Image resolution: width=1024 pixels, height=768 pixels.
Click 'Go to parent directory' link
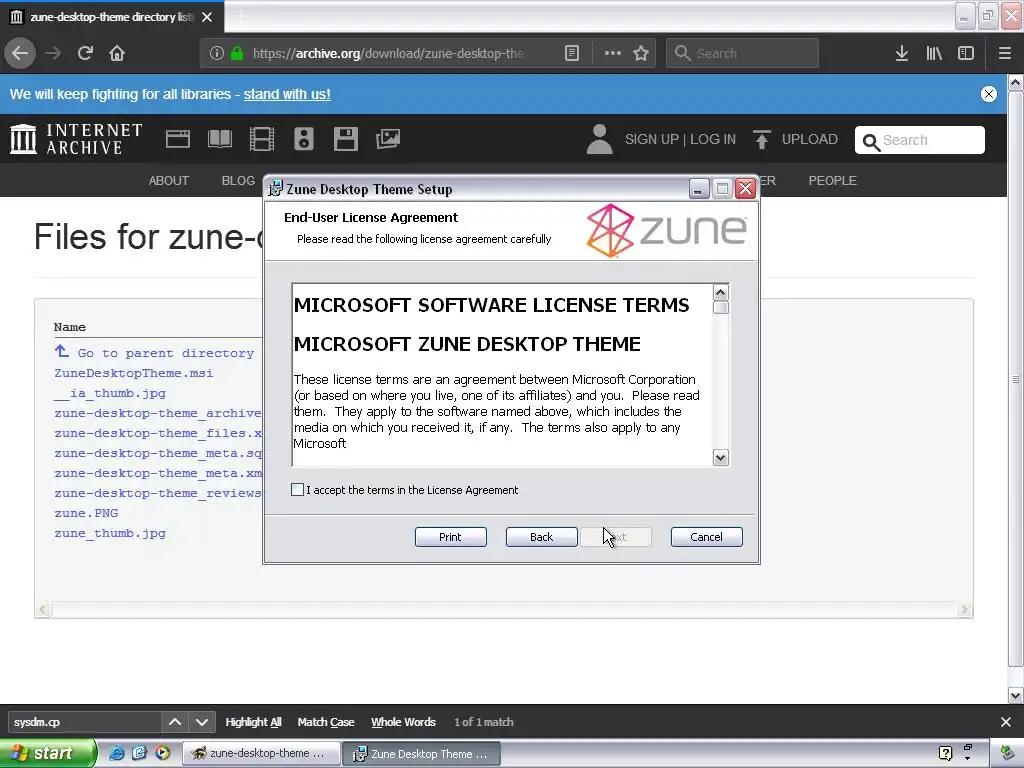coord(165,353)
